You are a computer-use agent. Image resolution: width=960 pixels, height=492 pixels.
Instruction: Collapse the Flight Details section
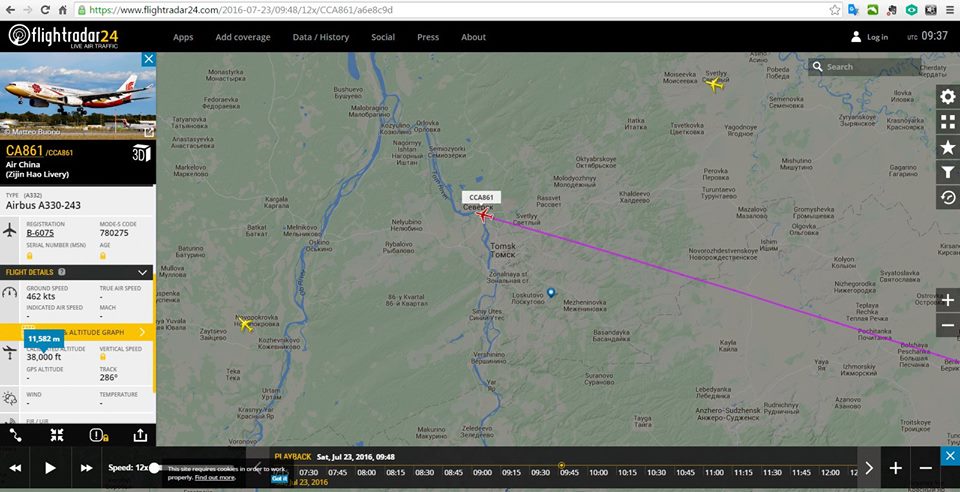[x=143, y=272]
